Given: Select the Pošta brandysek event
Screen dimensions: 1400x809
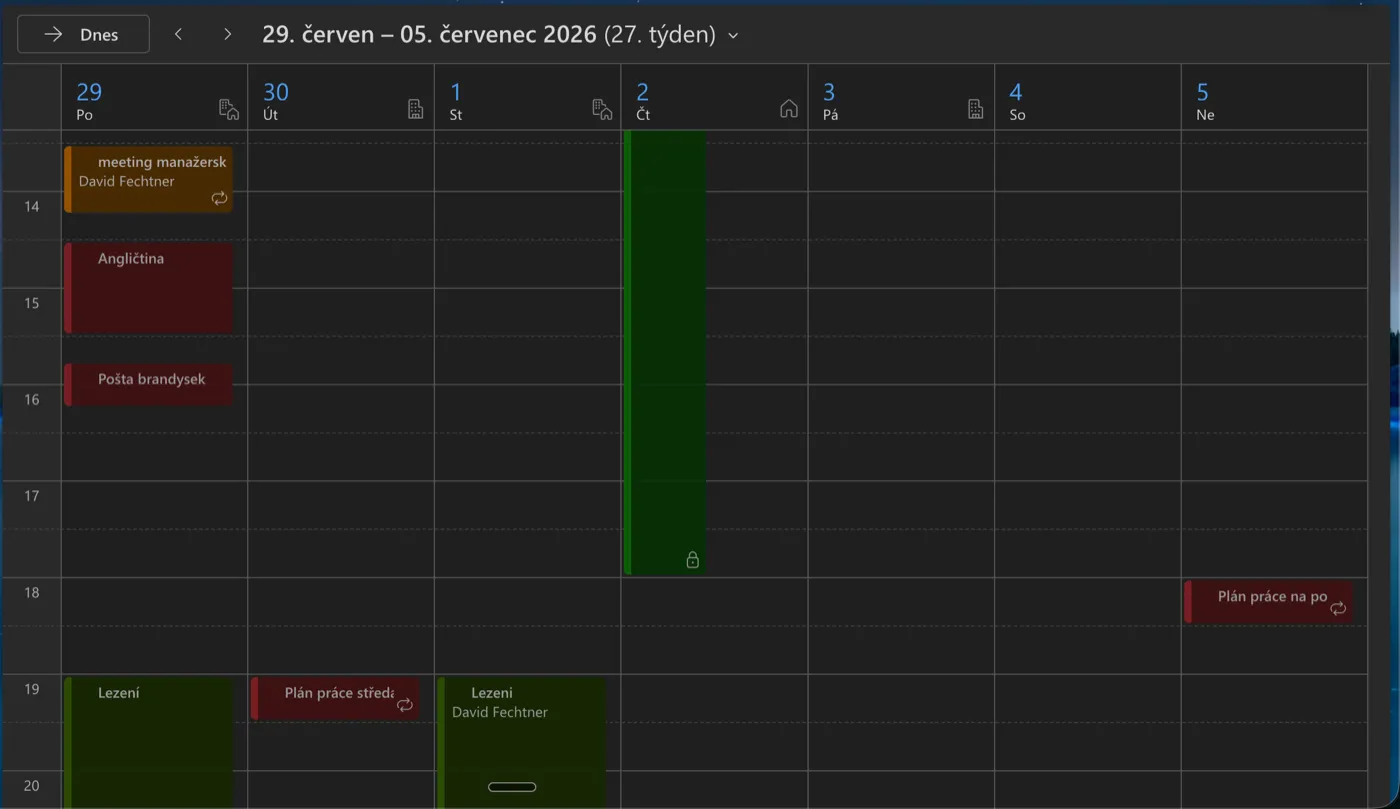Looking at the screenshot, I should (x=148, y=384).
